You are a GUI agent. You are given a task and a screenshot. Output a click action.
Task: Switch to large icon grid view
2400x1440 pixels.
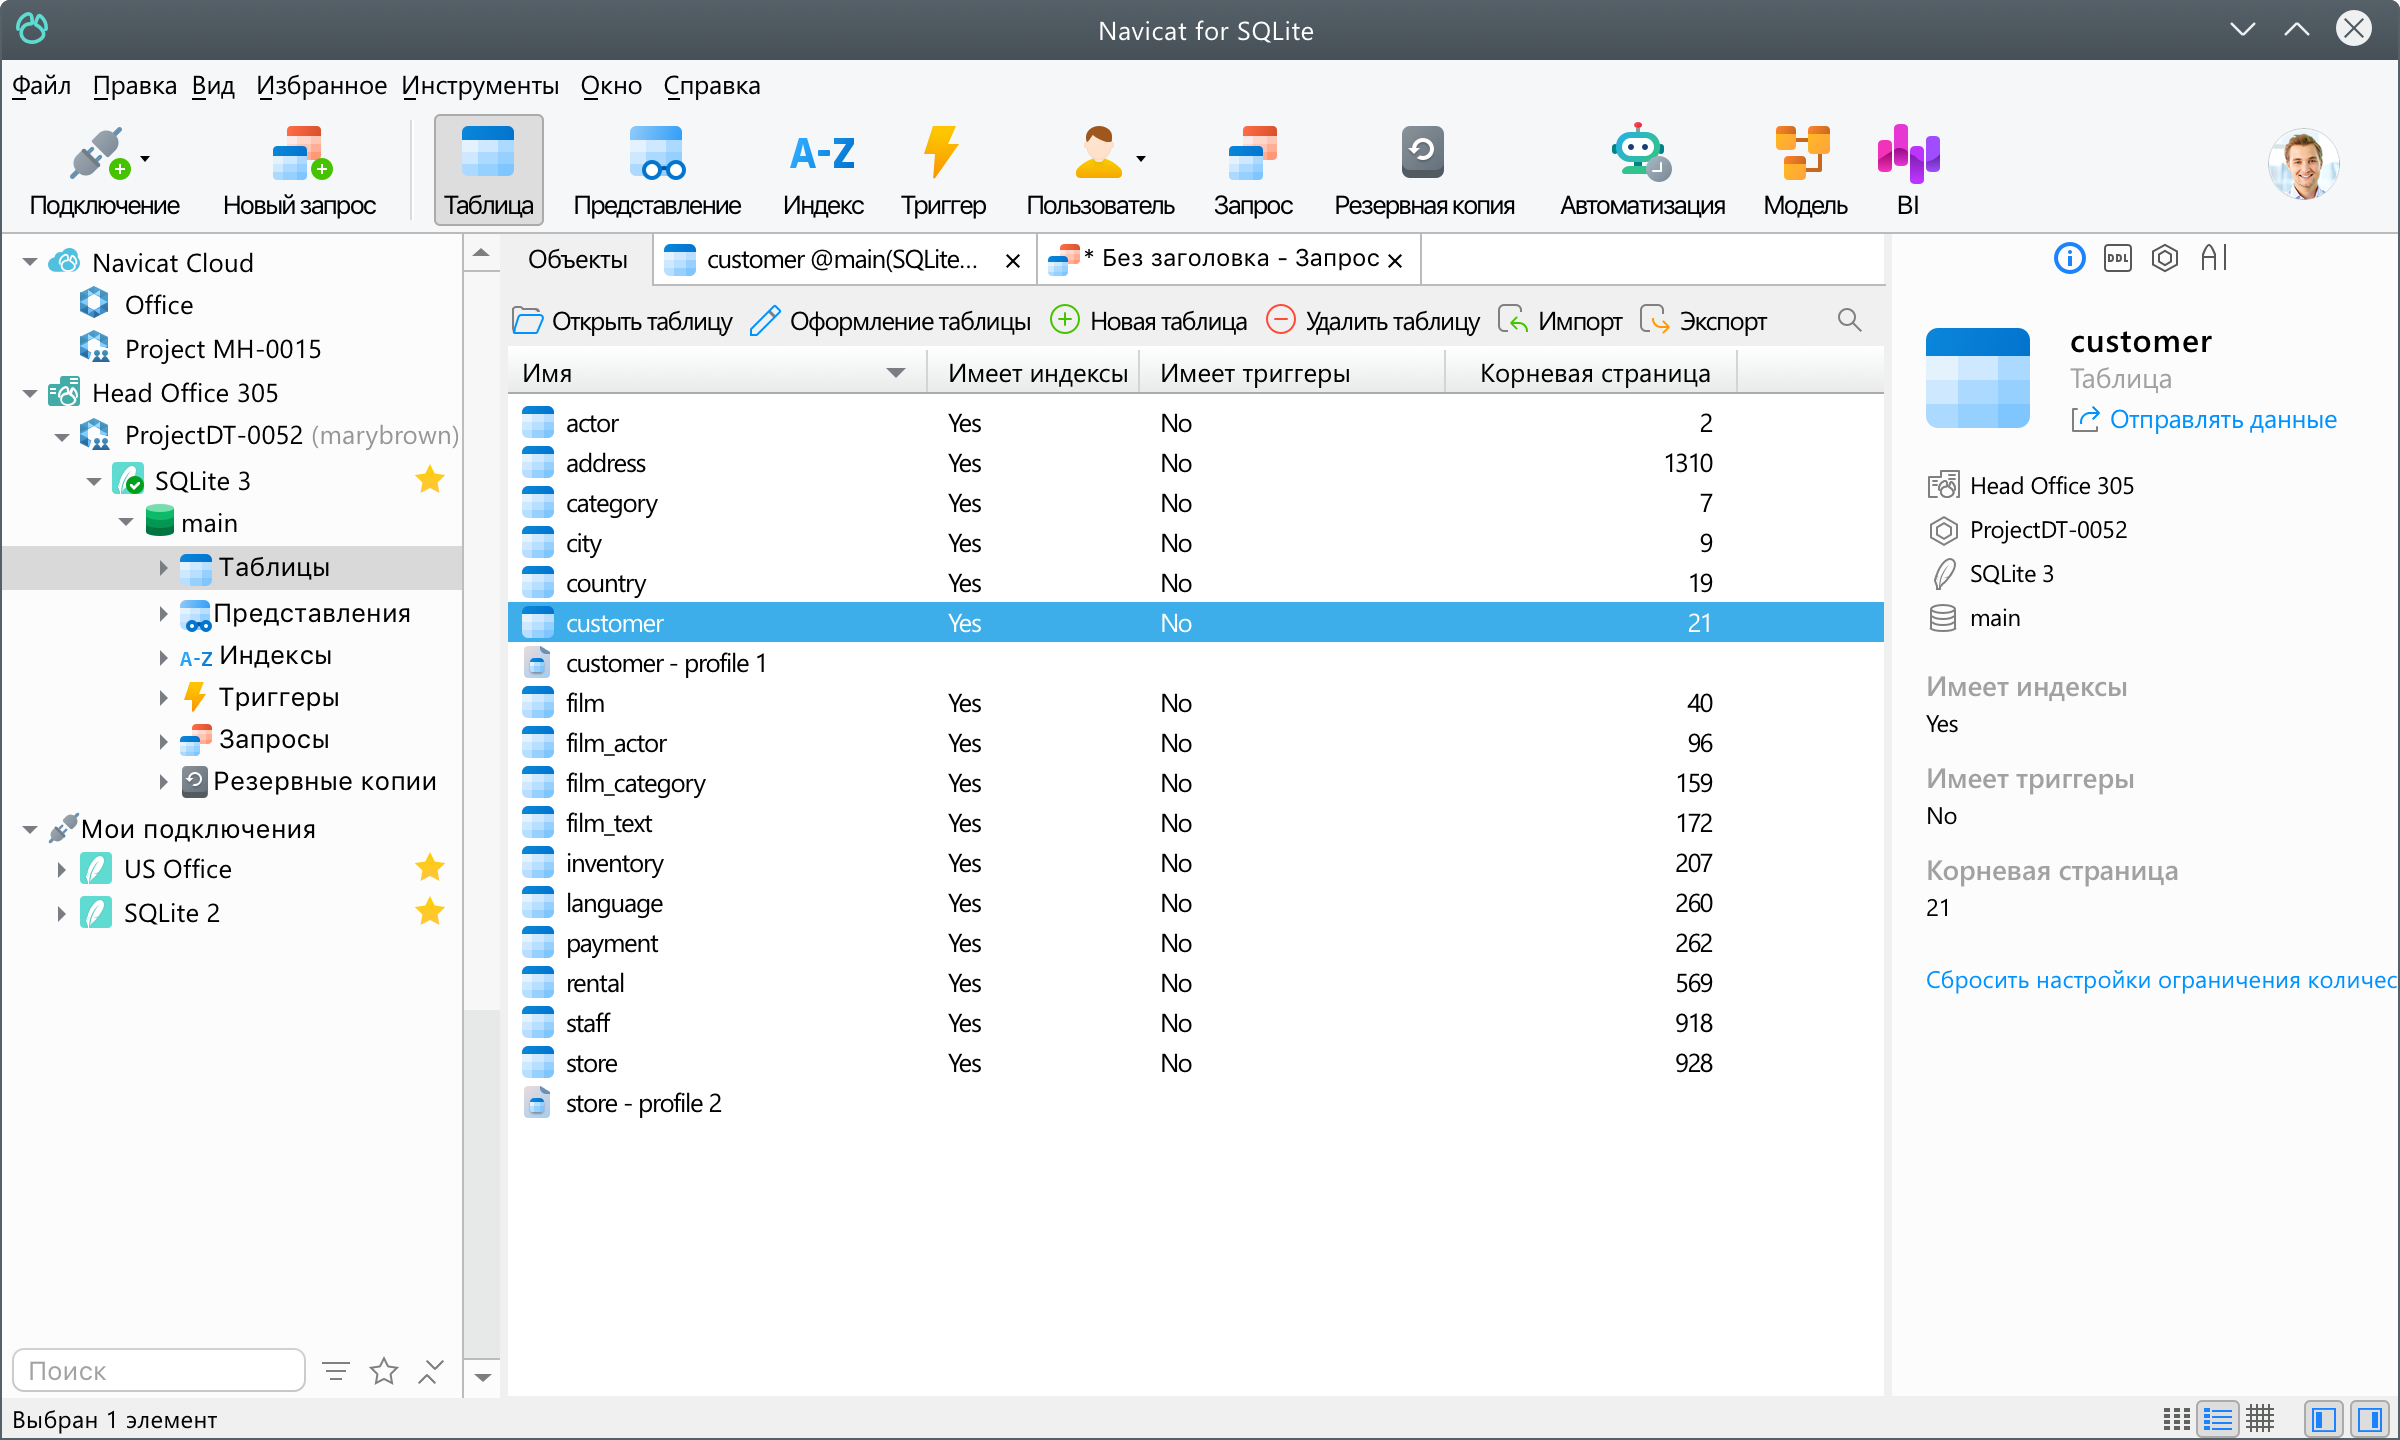2176,1419
